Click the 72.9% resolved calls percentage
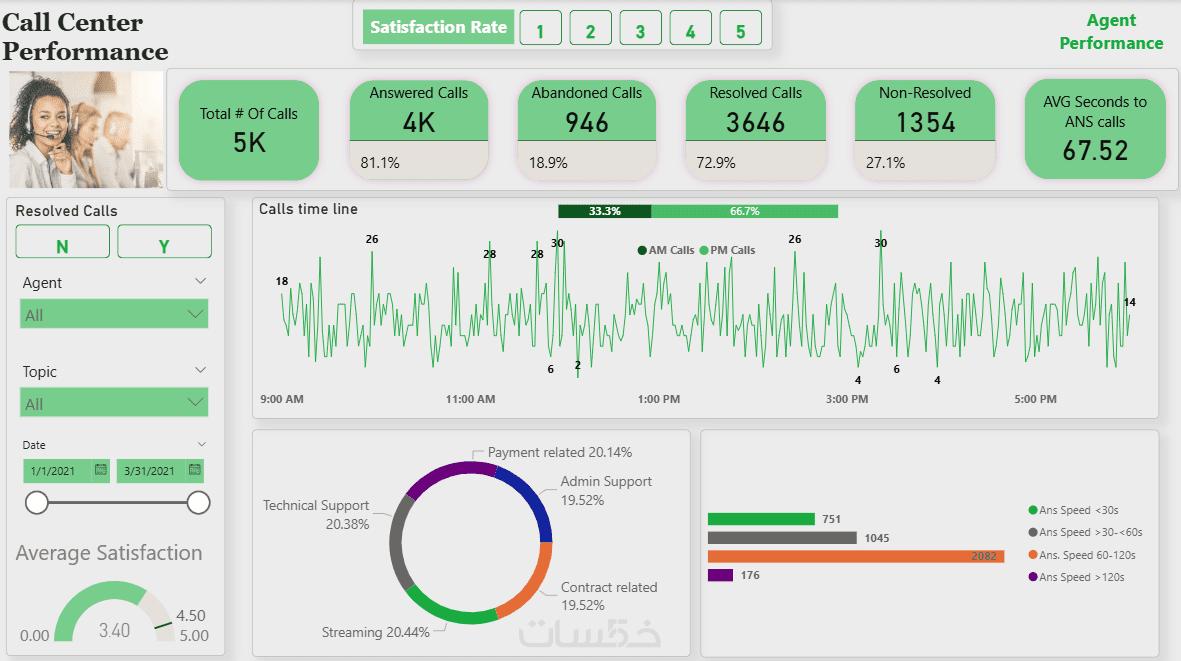The width and height of the screenshot is (1181, 661). 716,163
